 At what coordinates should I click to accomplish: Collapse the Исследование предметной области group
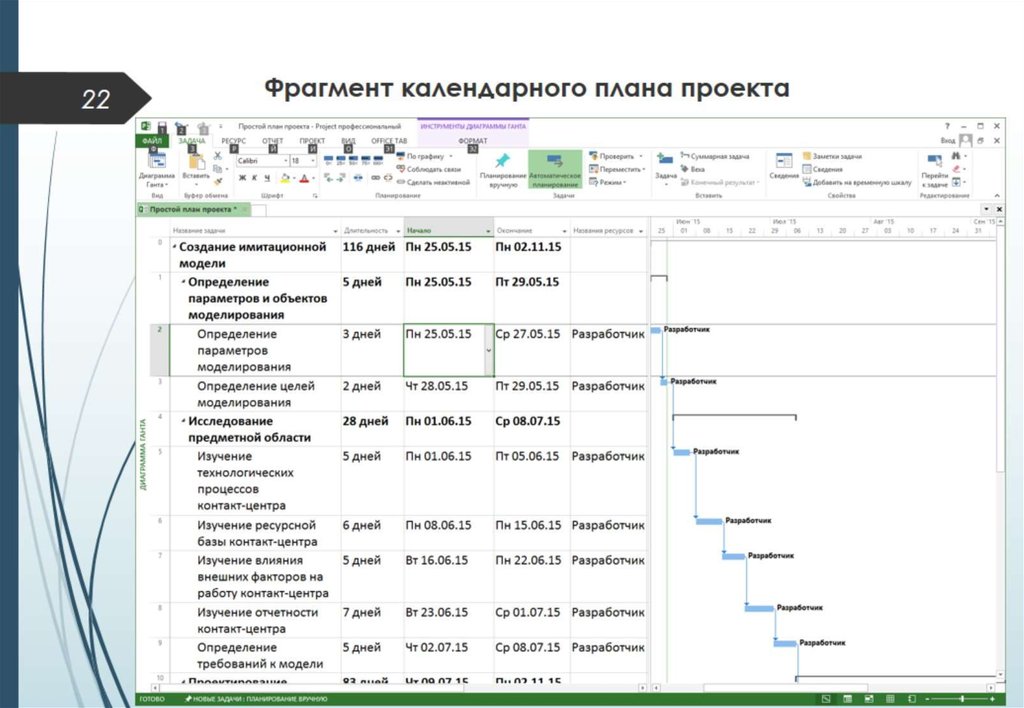tap(185, 421)
